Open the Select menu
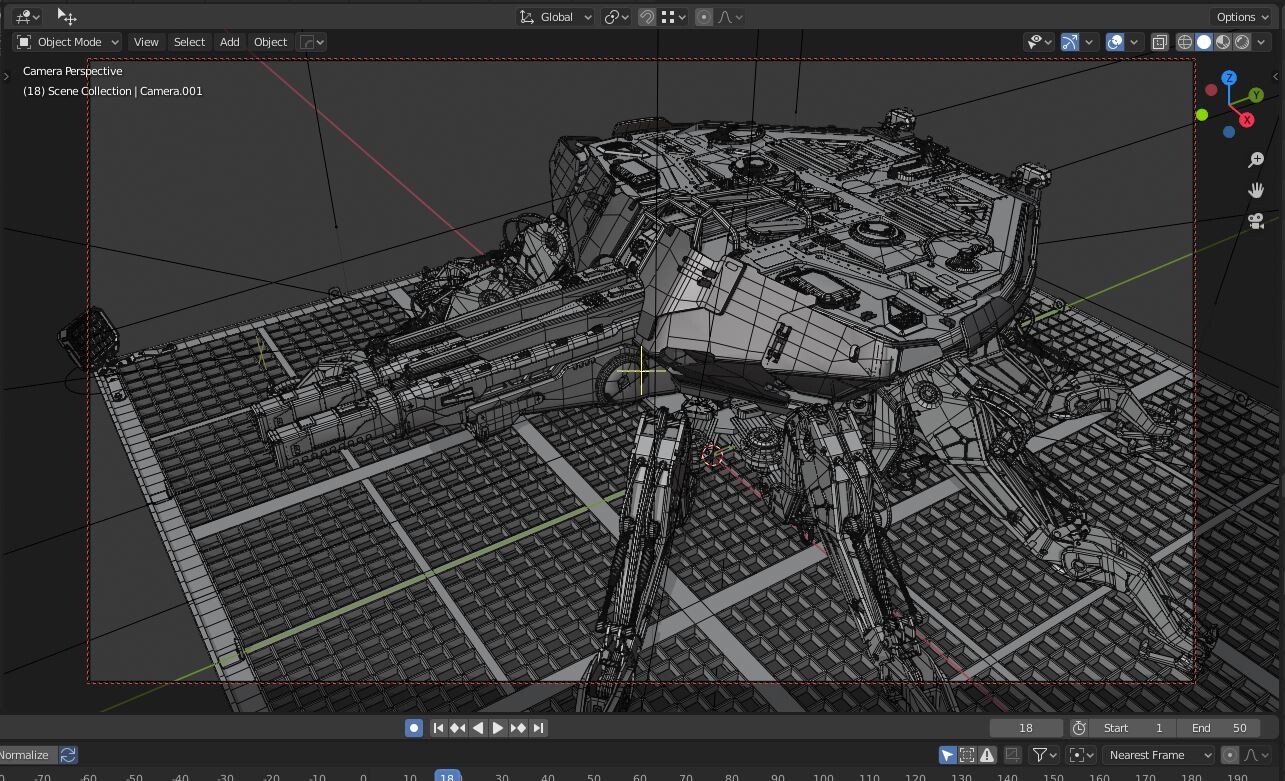Viewport: 1285px width, 781px height. coord(189,42)
